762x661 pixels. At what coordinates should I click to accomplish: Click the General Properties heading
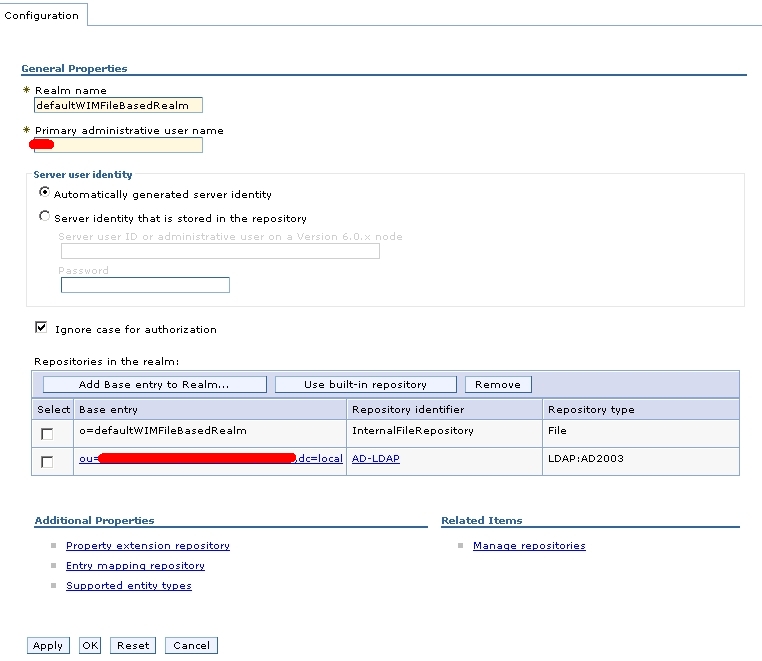click(74, 69)
